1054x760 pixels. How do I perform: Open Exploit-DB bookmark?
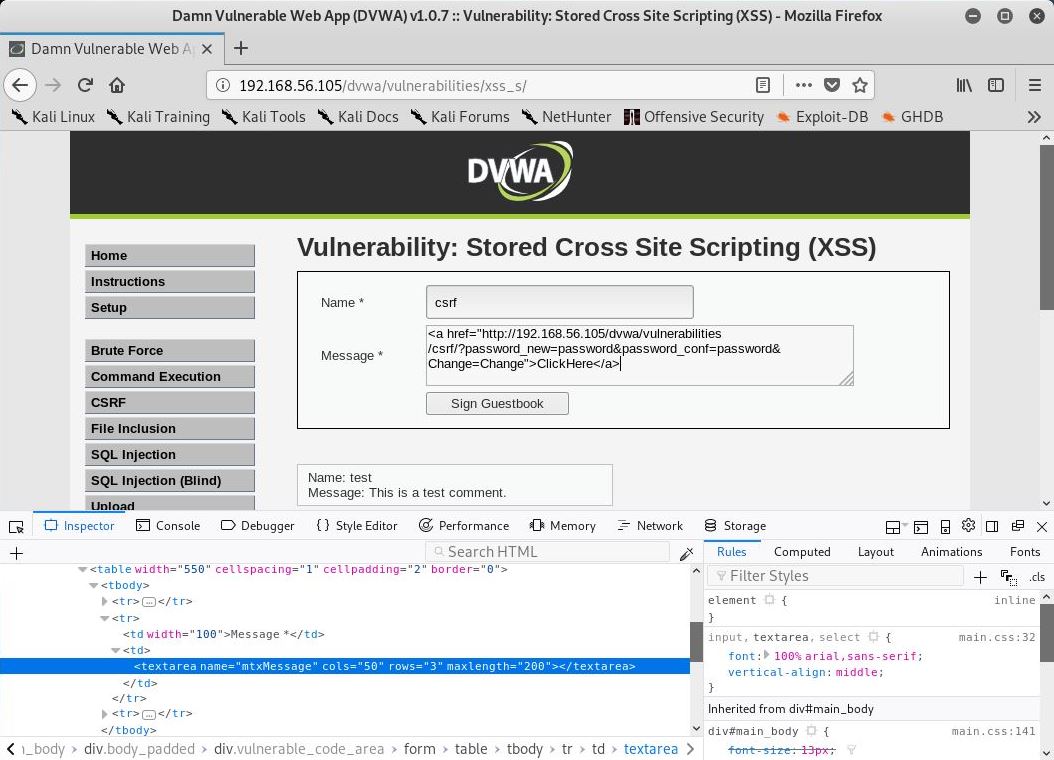click(822, 117)
